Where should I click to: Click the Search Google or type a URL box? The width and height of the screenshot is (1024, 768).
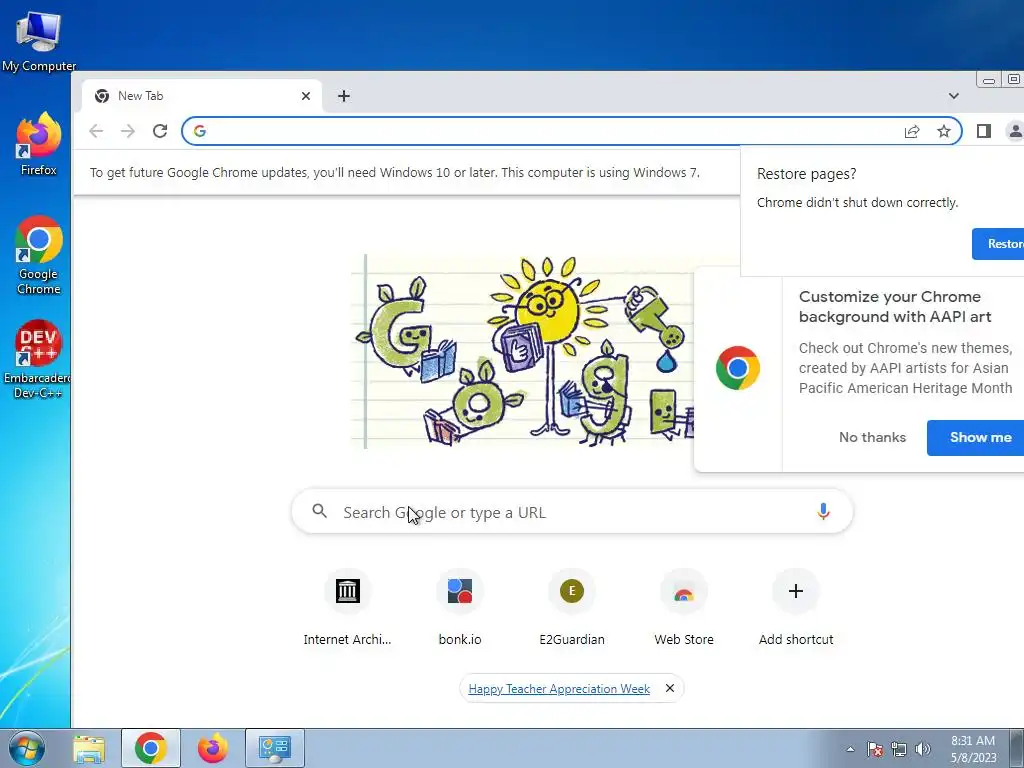[572, 512]
